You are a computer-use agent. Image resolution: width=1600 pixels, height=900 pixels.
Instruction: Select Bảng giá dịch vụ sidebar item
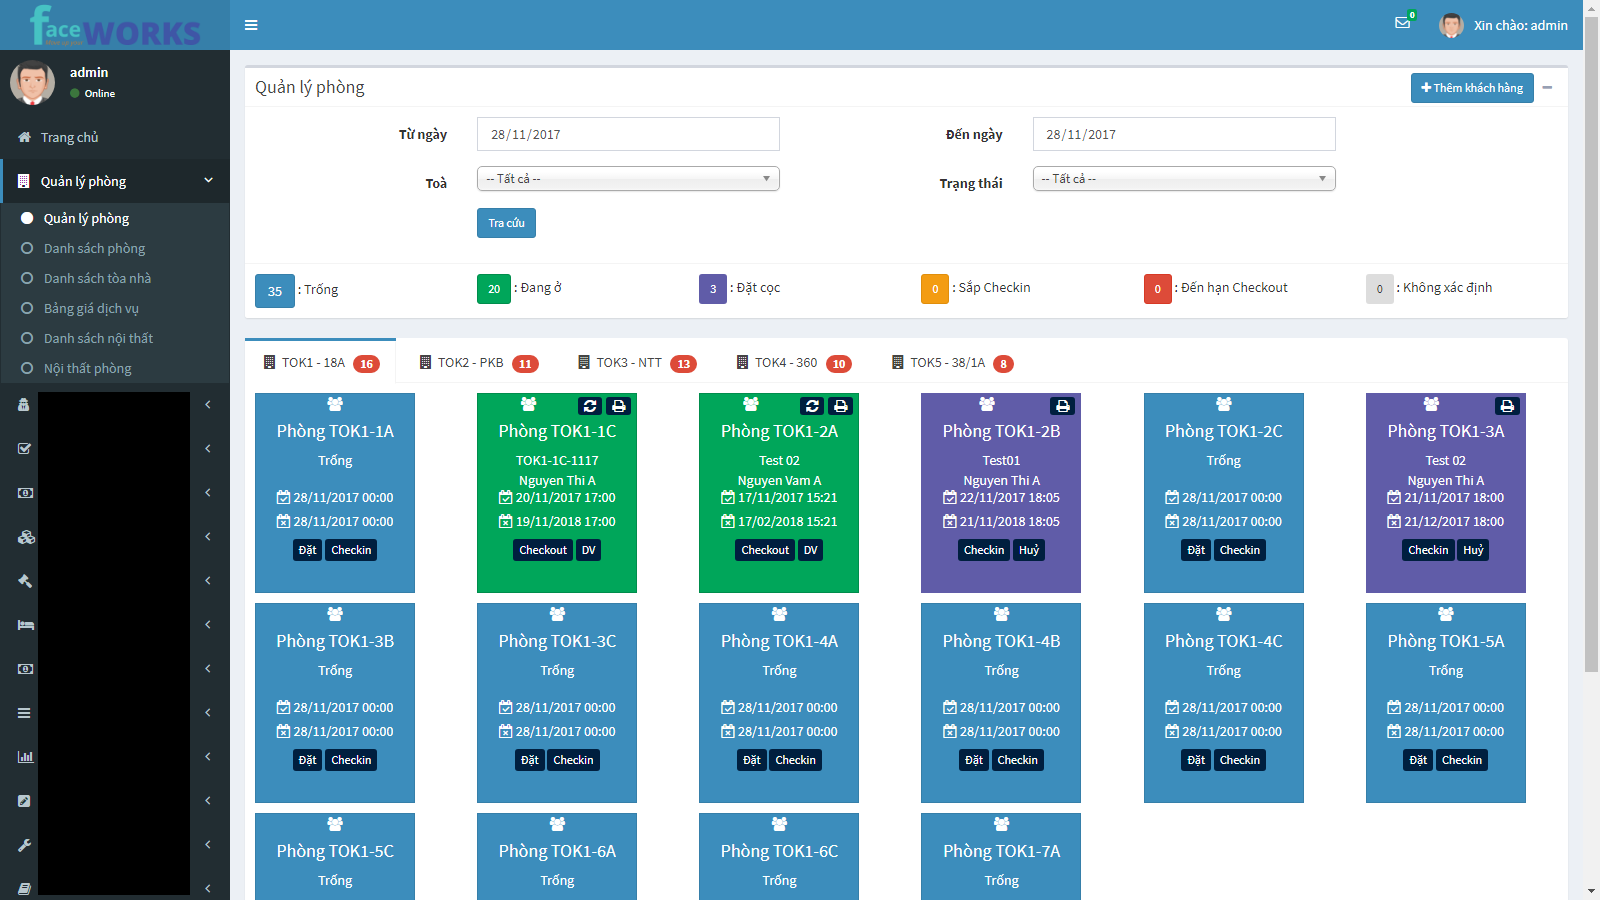91,308
